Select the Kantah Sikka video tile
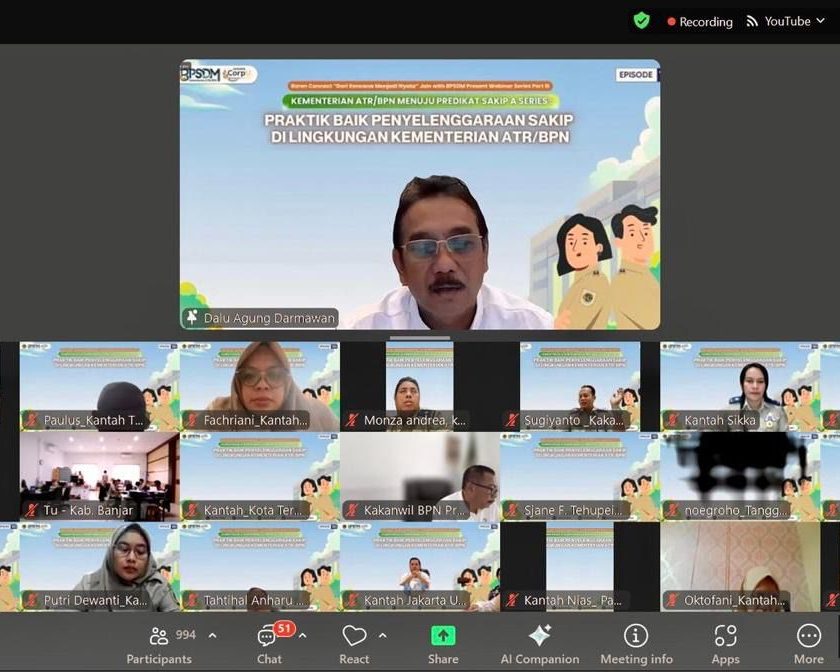The height and width of the screenshot is (672, 840). pyautogui.click(x=739, y=386)
